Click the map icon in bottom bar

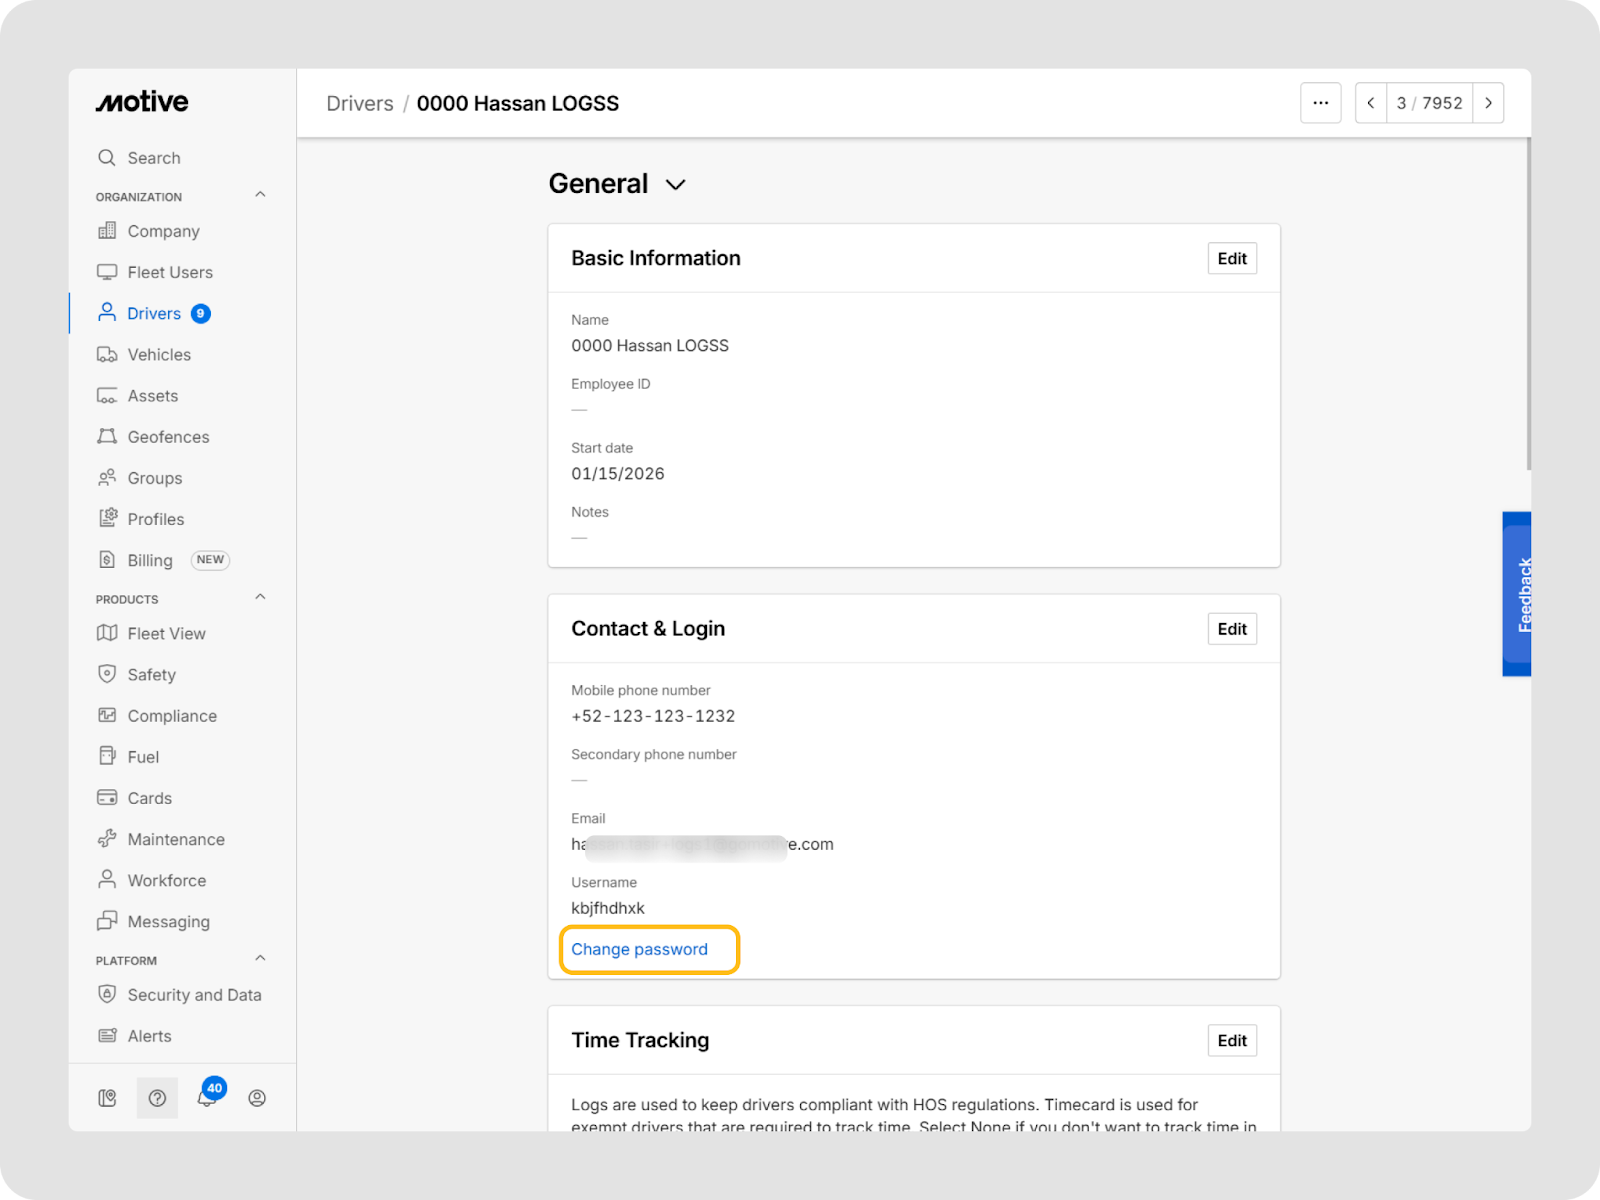click(x=107, y=1098)
